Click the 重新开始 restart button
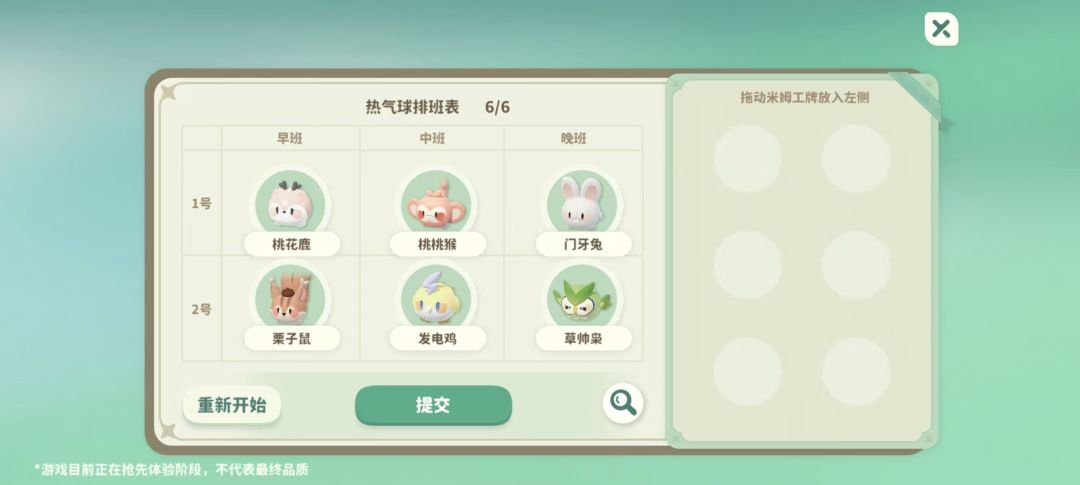The image size is (1080, 485). click(x=231, y=404)
